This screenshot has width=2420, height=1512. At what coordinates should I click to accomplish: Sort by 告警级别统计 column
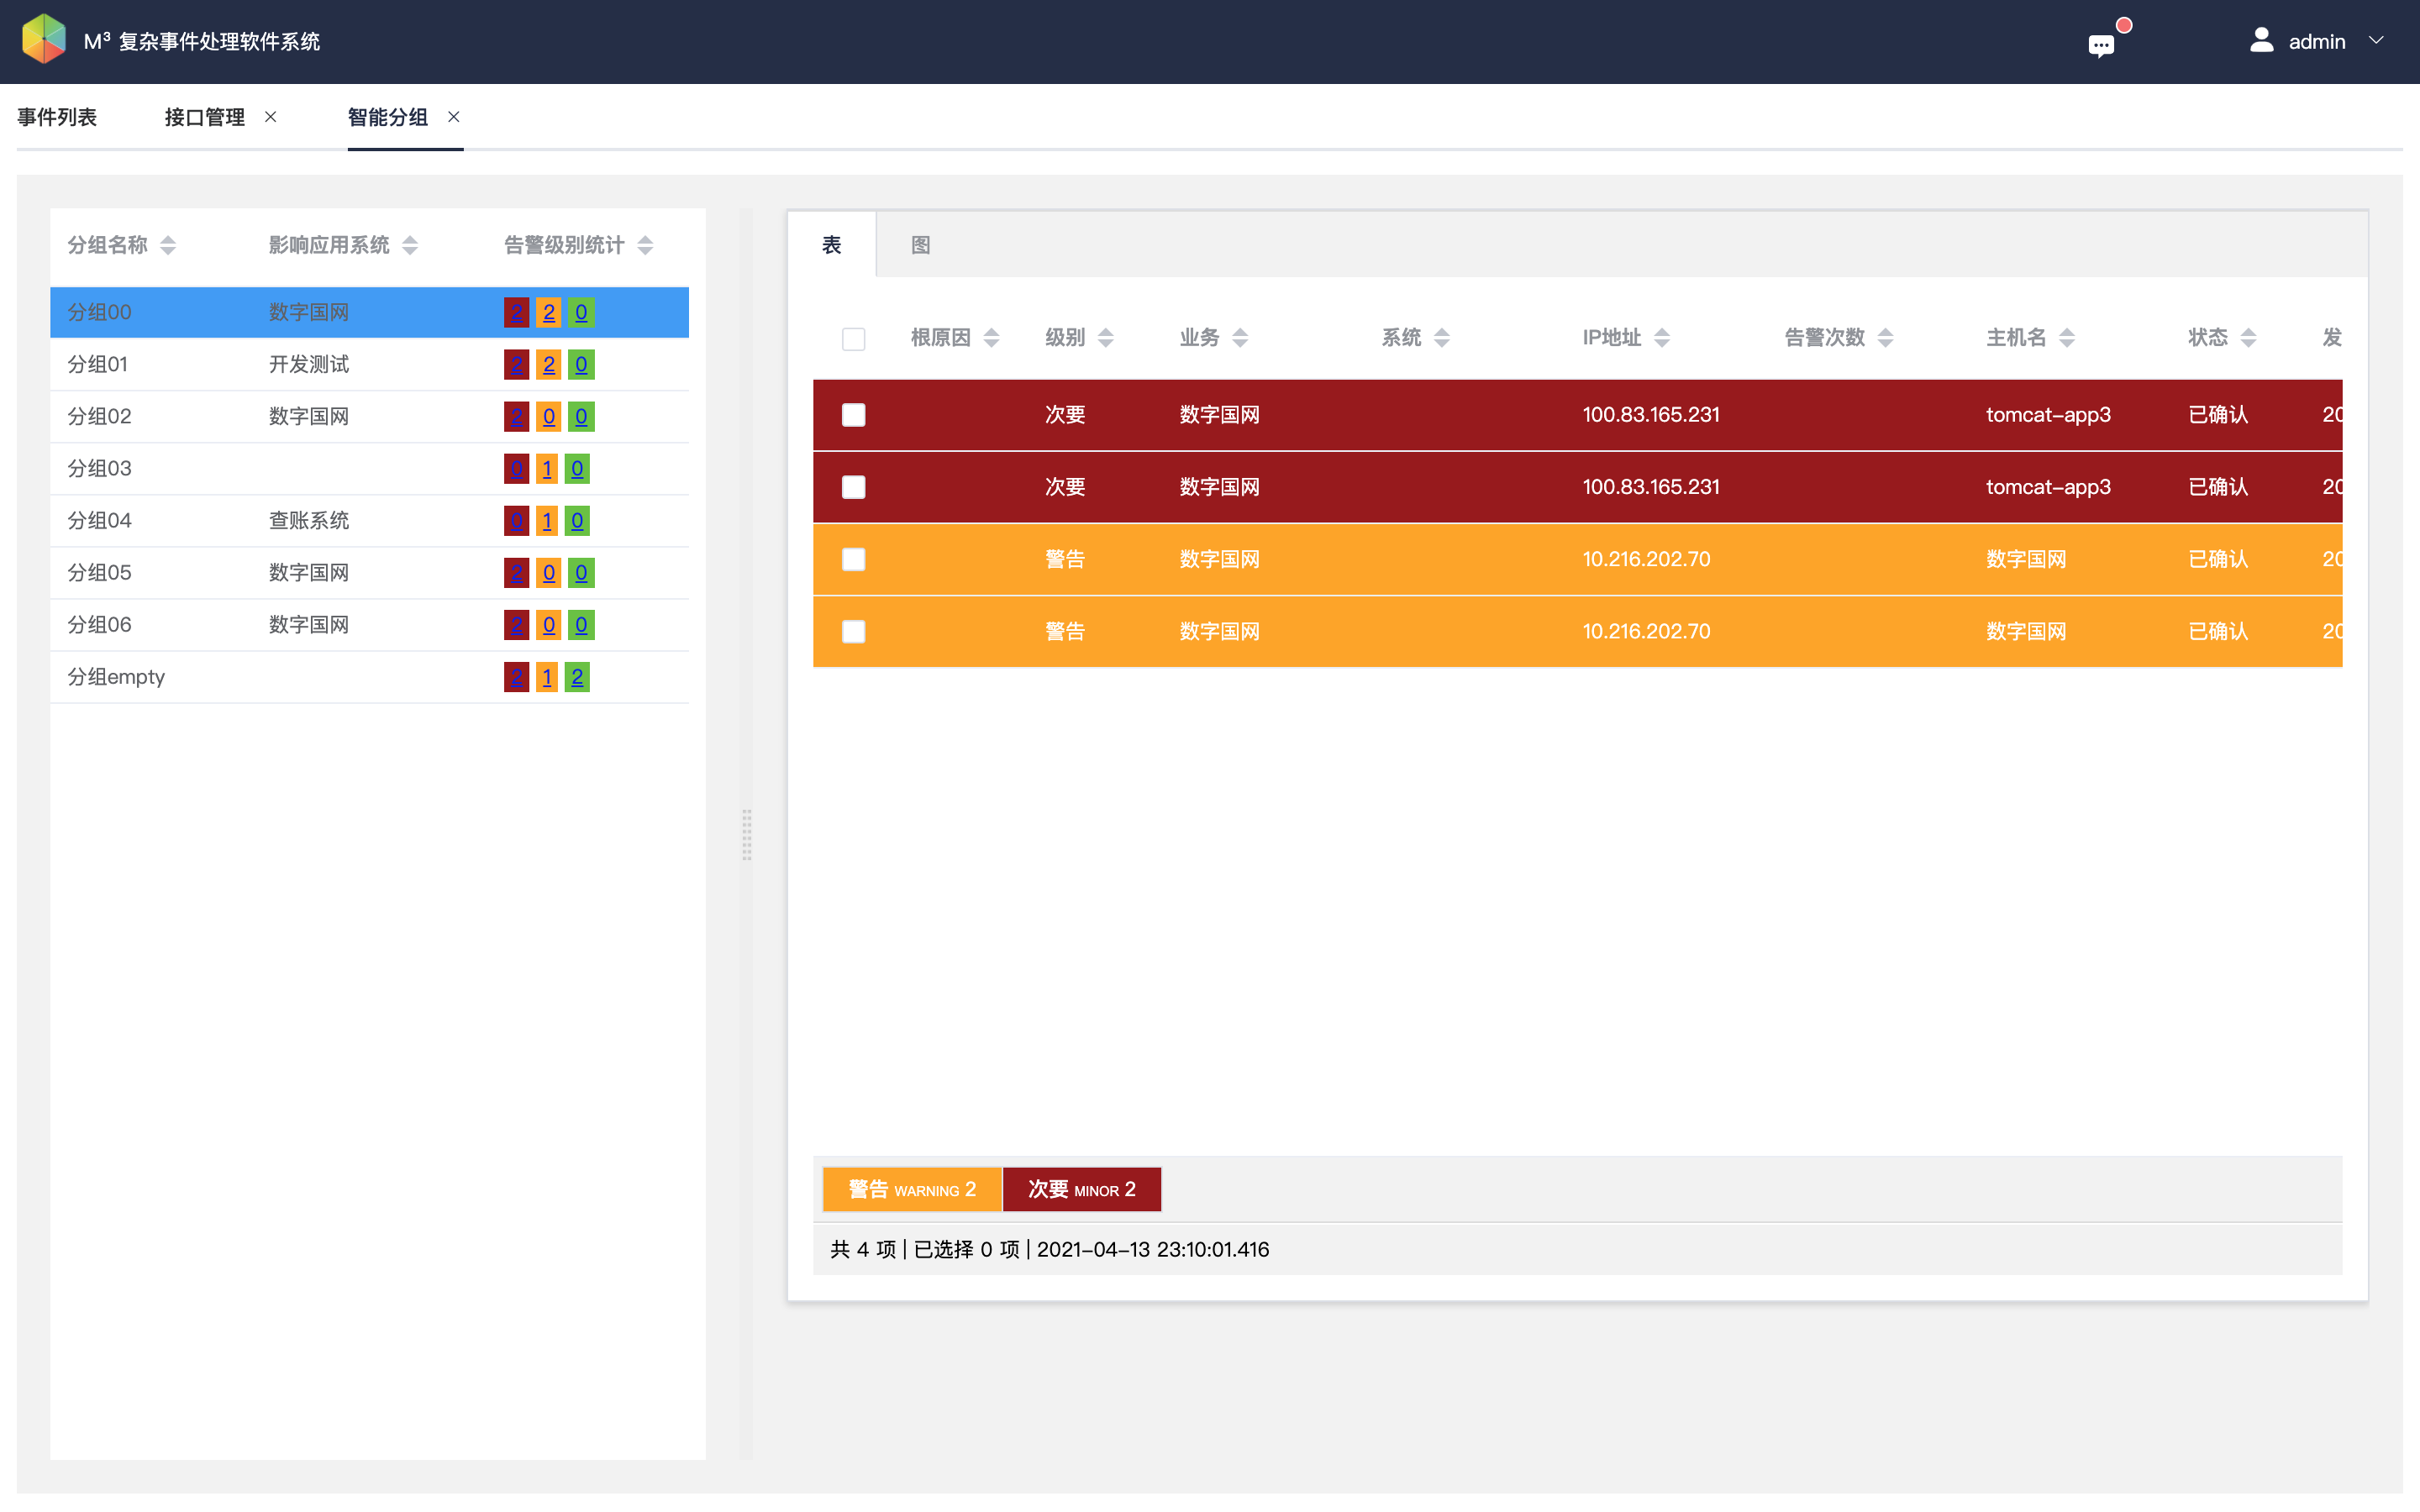[645, 245]
